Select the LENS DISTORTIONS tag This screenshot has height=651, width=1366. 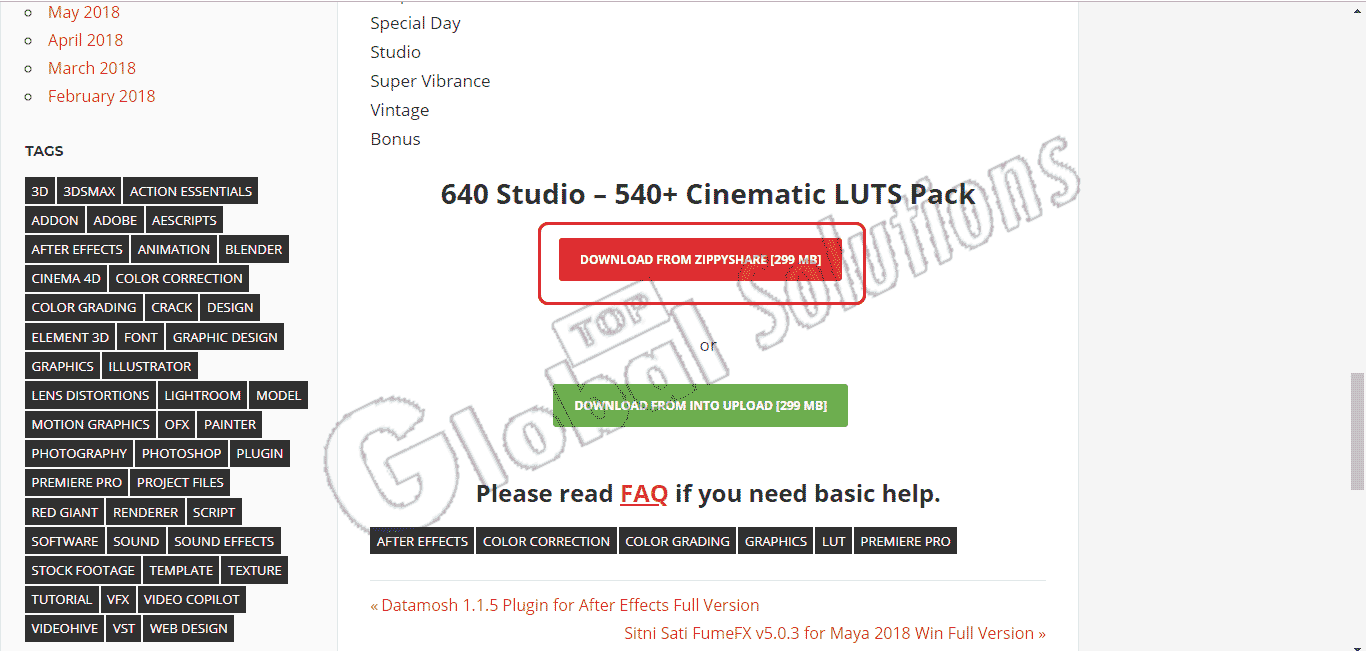[90, 395]
